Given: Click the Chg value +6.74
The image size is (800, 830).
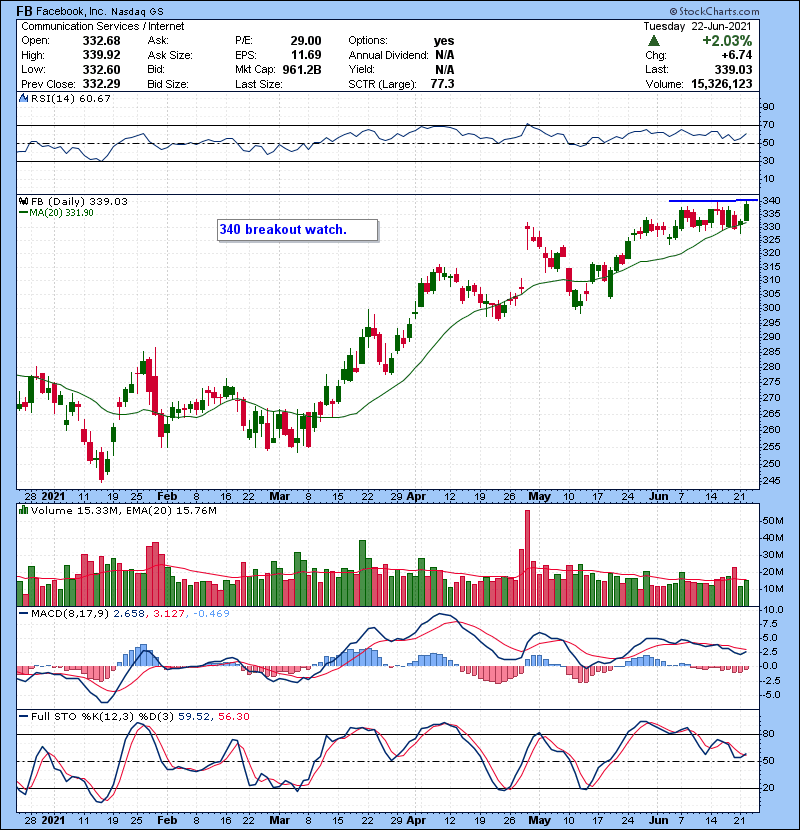Looking at the screenshot, I should 736,55.
